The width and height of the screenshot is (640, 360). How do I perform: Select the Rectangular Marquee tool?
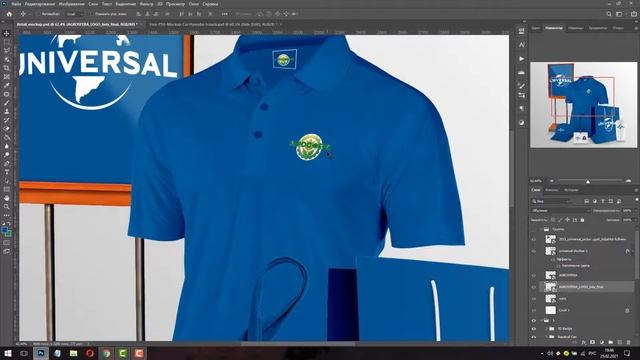pyautogui.click(x=7, y=42)
